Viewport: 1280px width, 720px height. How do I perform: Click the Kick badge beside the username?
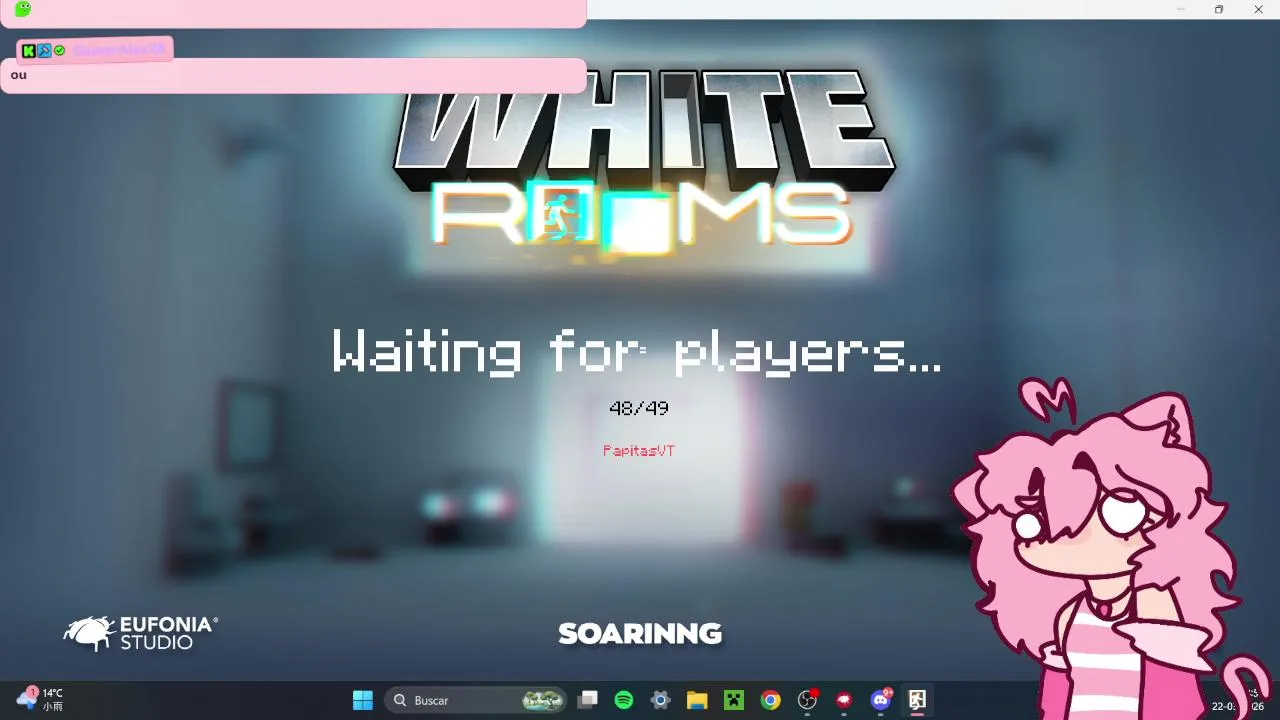pyautogui.click(x=29, y=50)
